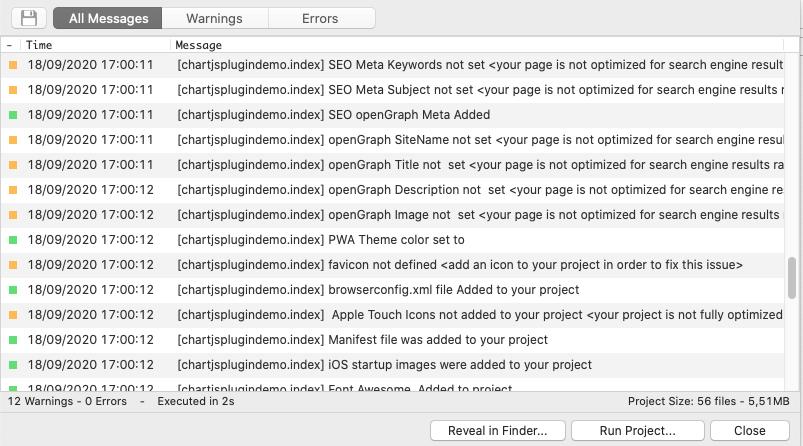Open the Errors tab
The height and width of the screenshot is (446, 803).
coord(320,18)
